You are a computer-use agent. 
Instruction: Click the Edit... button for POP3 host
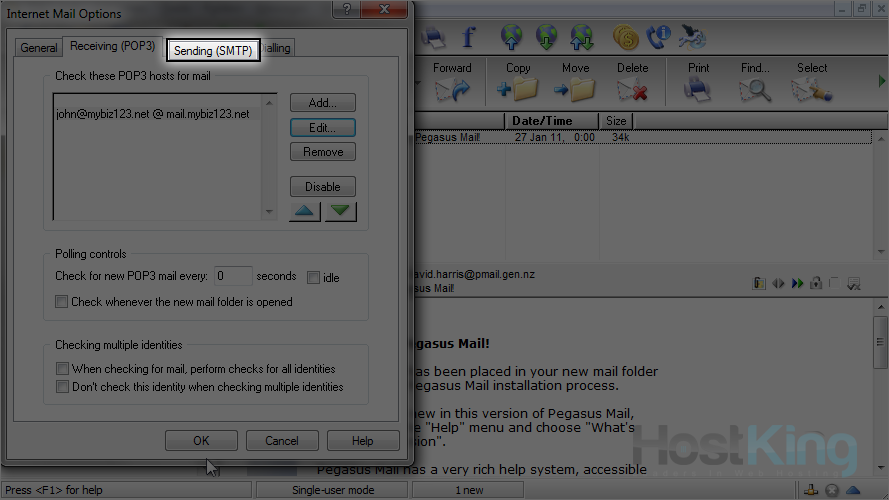(322, 128)
